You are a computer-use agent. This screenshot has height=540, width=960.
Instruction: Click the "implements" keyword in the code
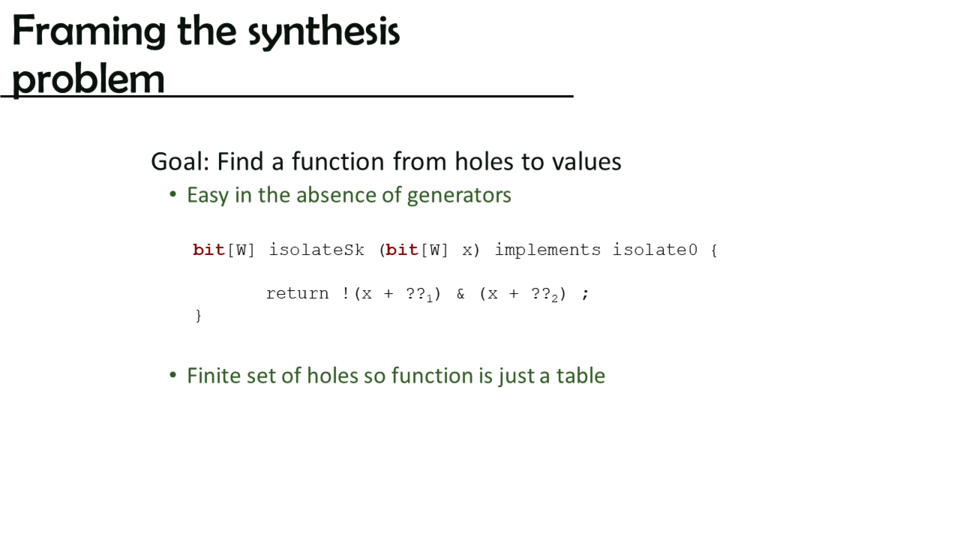pyautogui.click(x=547, y=250)
